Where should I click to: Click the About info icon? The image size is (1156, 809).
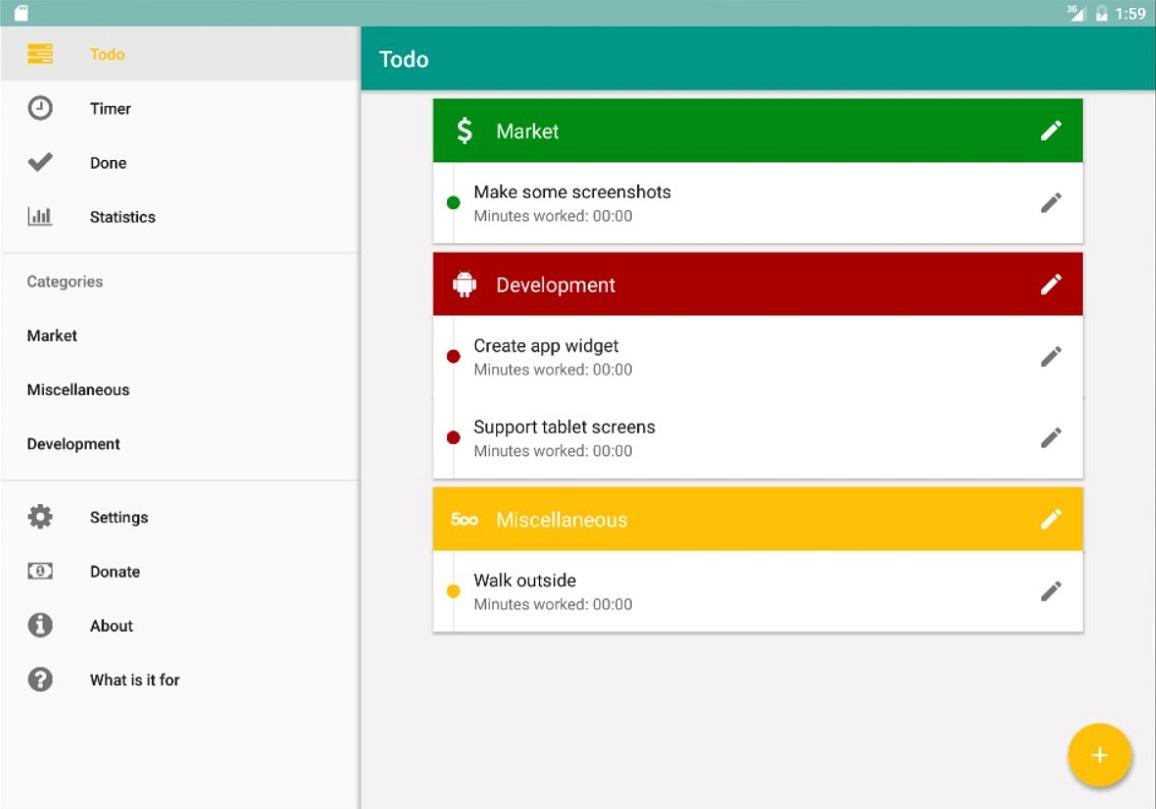tap(40, 625)
